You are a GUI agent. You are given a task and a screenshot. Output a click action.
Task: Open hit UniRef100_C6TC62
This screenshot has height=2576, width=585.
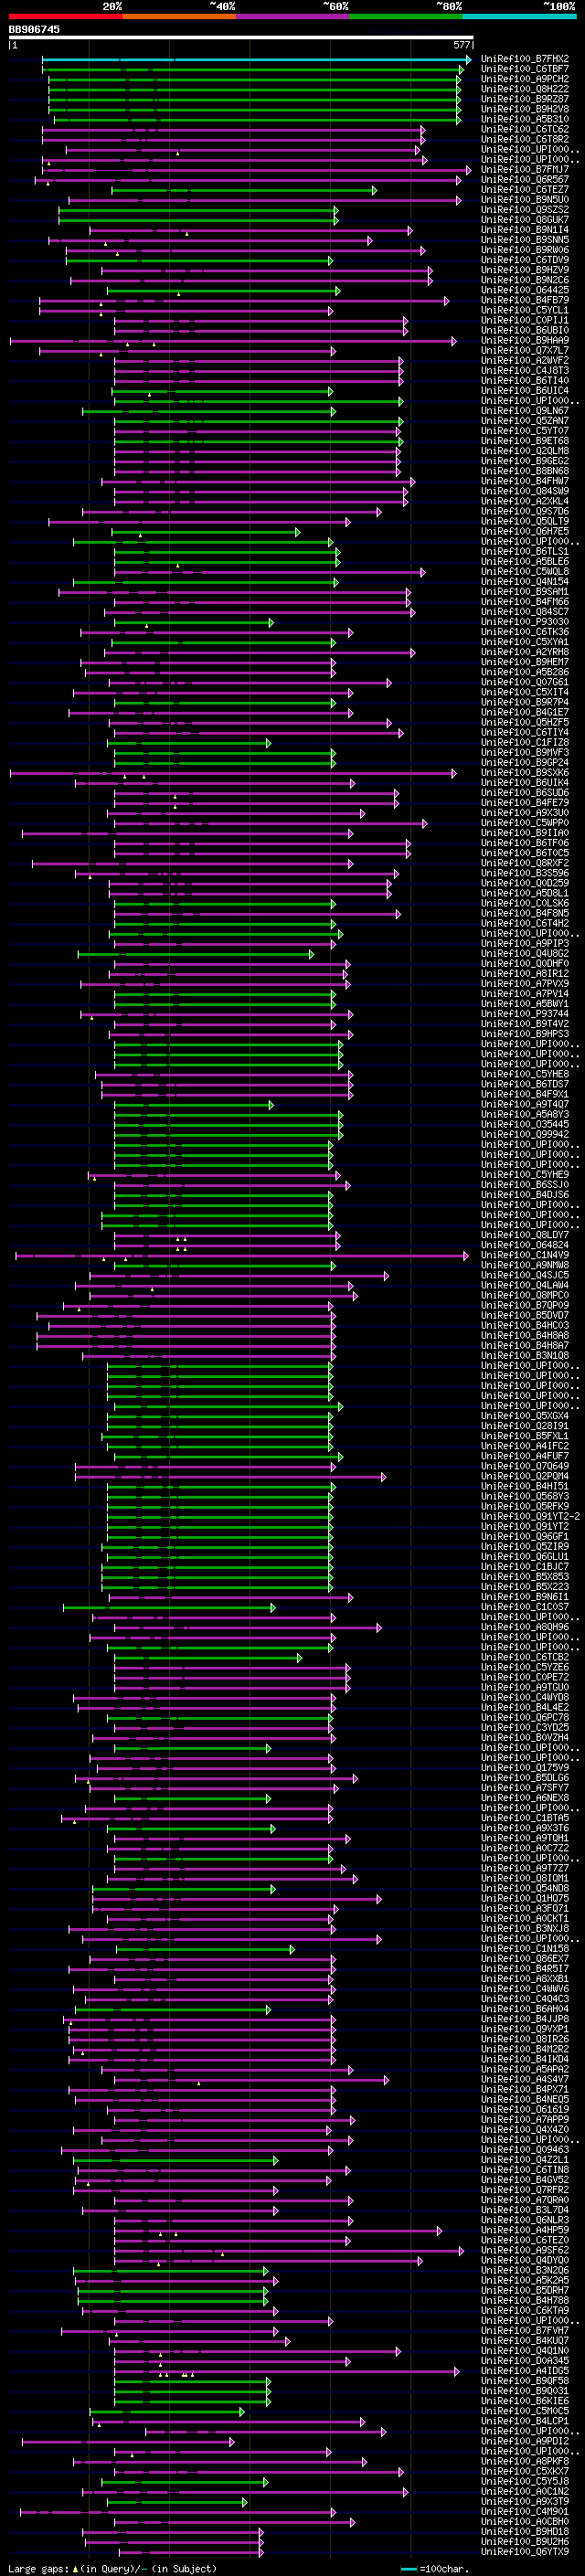point(525,129)
